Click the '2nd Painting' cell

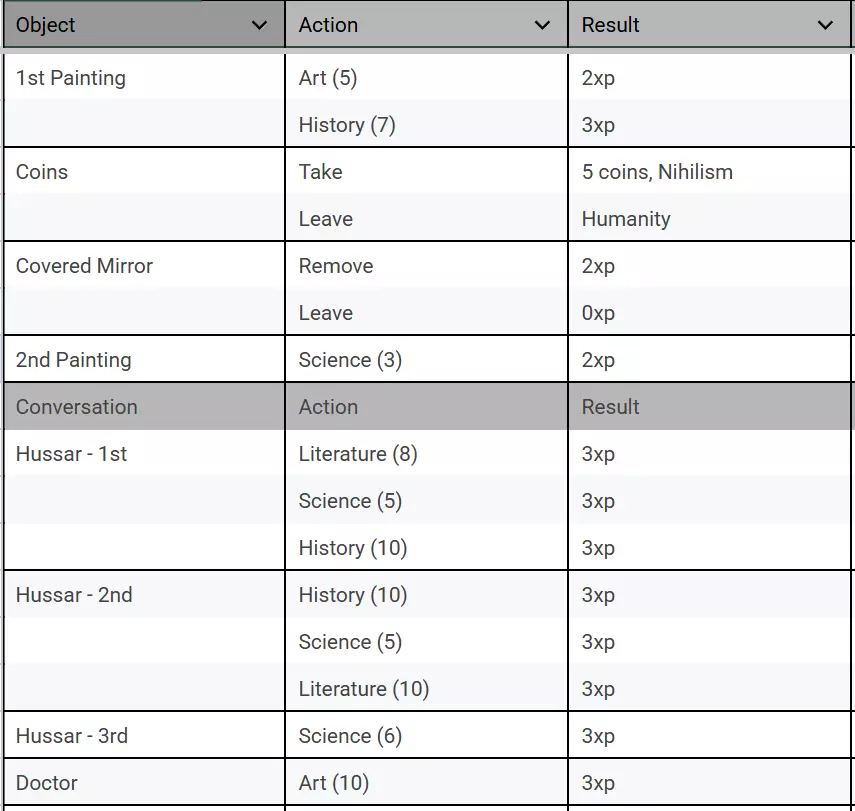pyautogui.click(x=73, y=360)
